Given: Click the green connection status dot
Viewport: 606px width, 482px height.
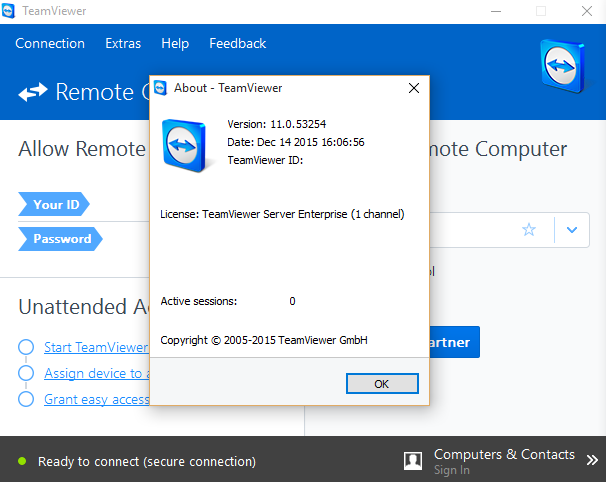Looking at the screenshot, I should click(22, 461).
